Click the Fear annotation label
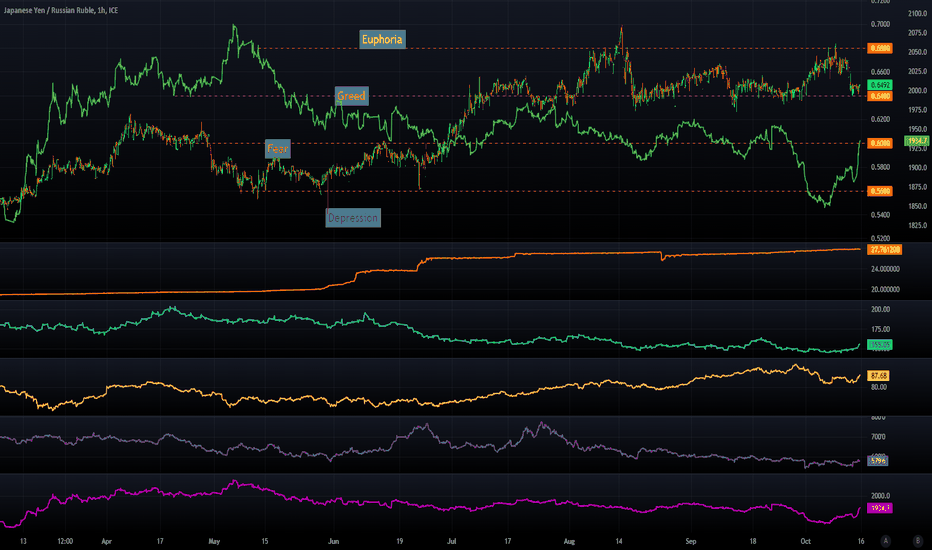932x550 pixels. point(278,149)
